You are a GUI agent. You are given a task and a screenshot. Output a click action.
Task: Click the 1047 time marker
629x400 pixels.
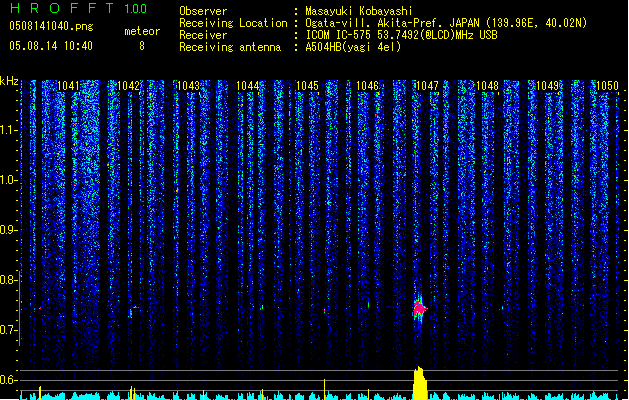[427, 86]
